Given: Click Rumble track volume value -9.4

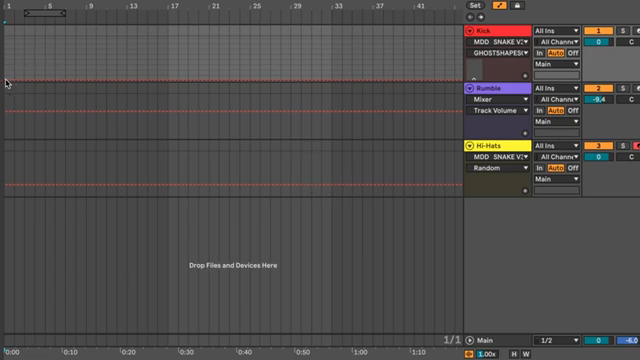Looking at the screenshot, I should tap(598, 100).
